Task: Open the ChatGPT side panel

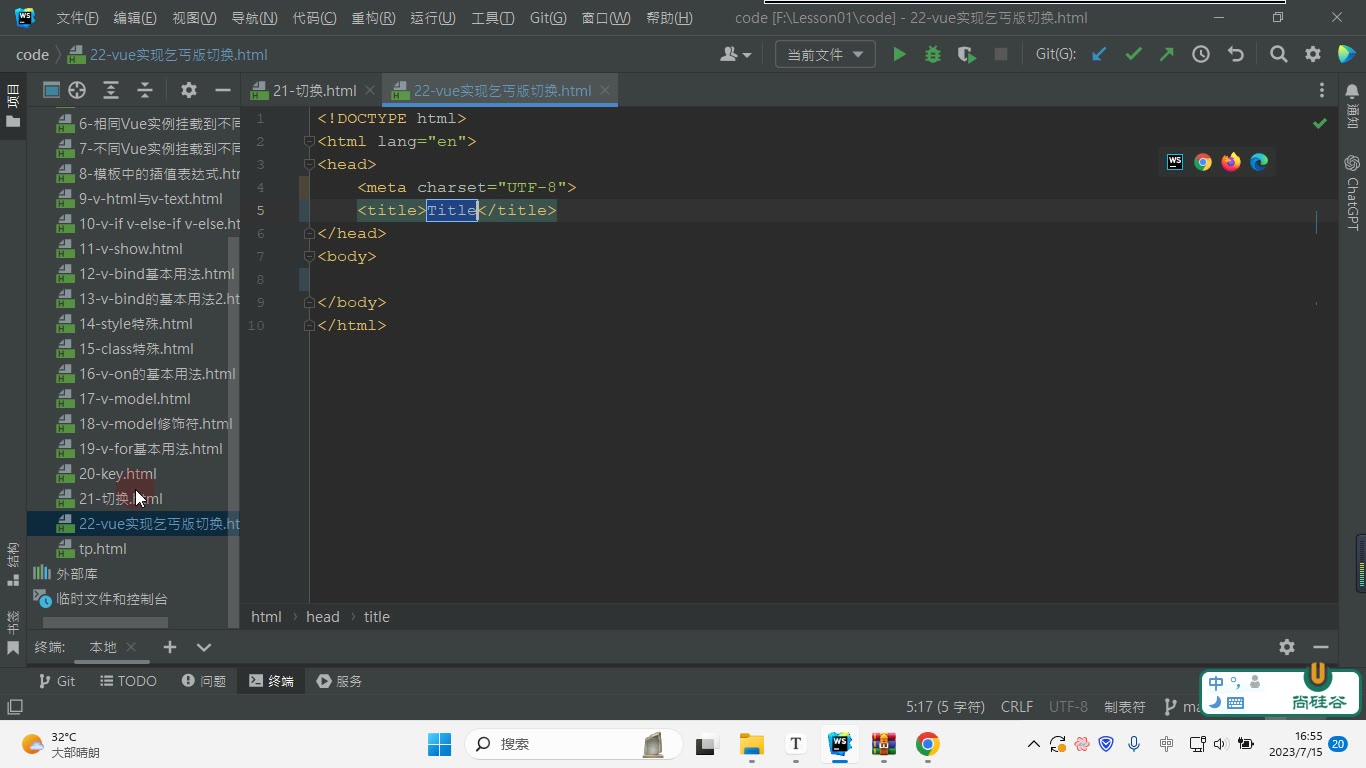Action: pos(1352,193)
